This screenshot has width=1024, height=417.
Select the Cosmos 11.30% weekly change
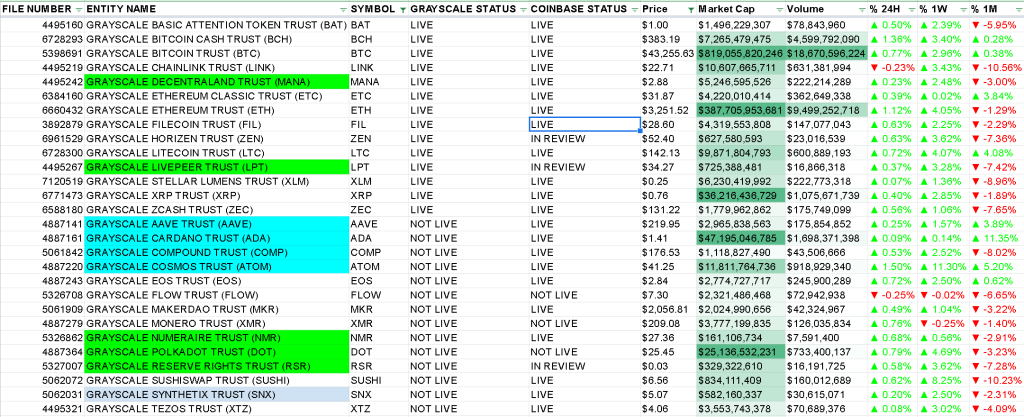pos(943,266)
